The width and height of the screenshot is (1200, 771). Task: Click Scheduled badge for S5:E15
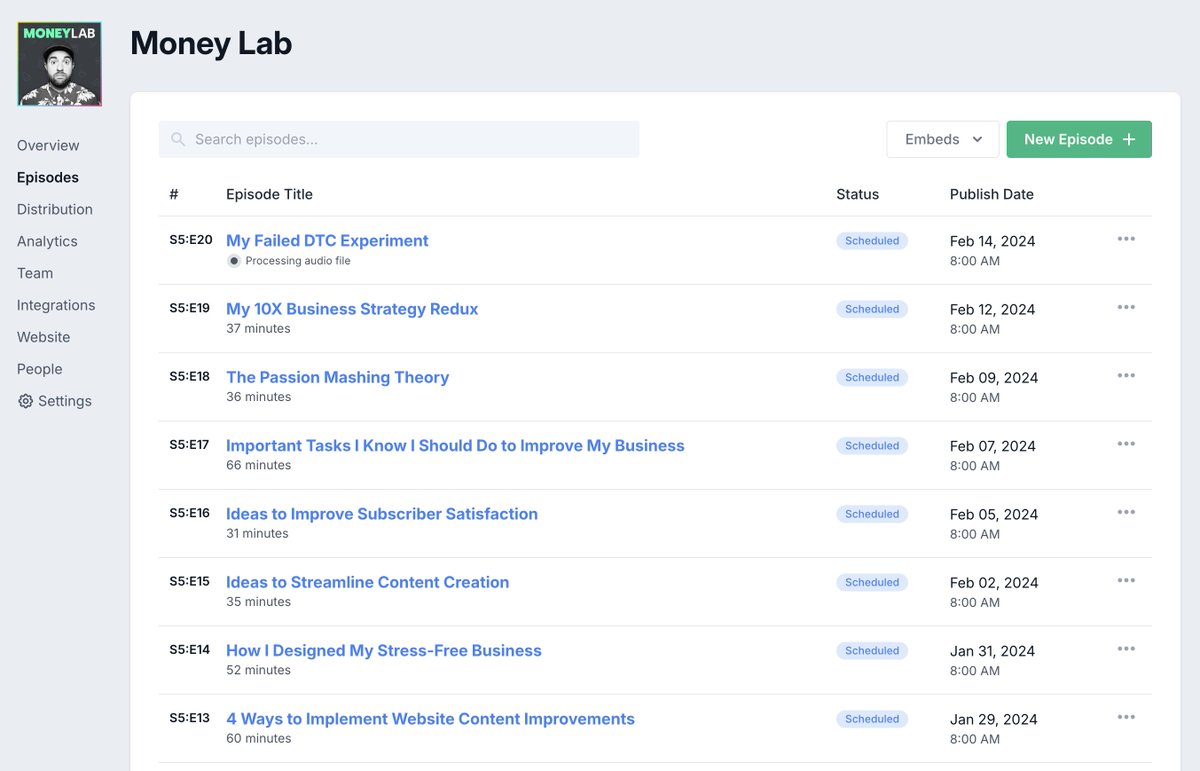872,582
